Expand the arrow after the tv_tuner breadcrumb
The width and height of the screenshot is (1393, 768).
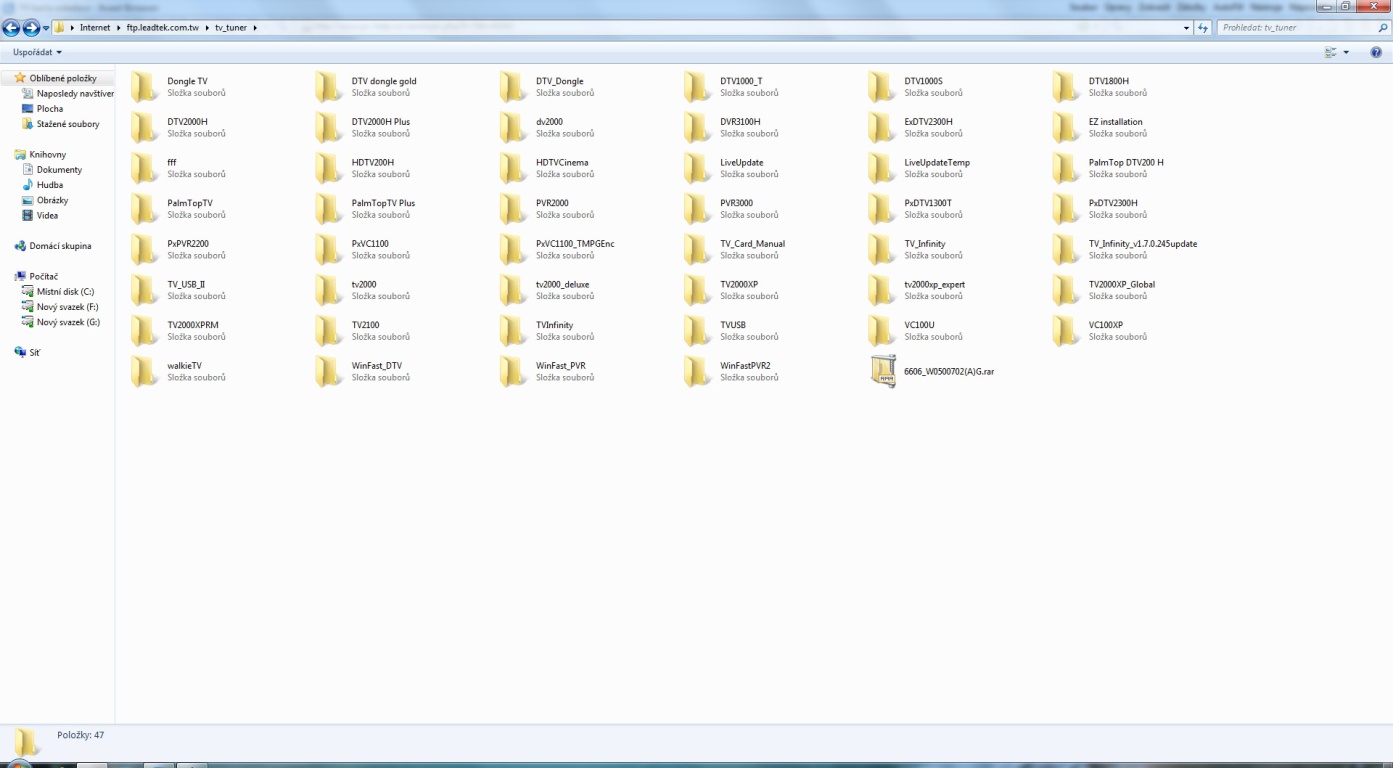pyautogui.click(x=255, y=28)
